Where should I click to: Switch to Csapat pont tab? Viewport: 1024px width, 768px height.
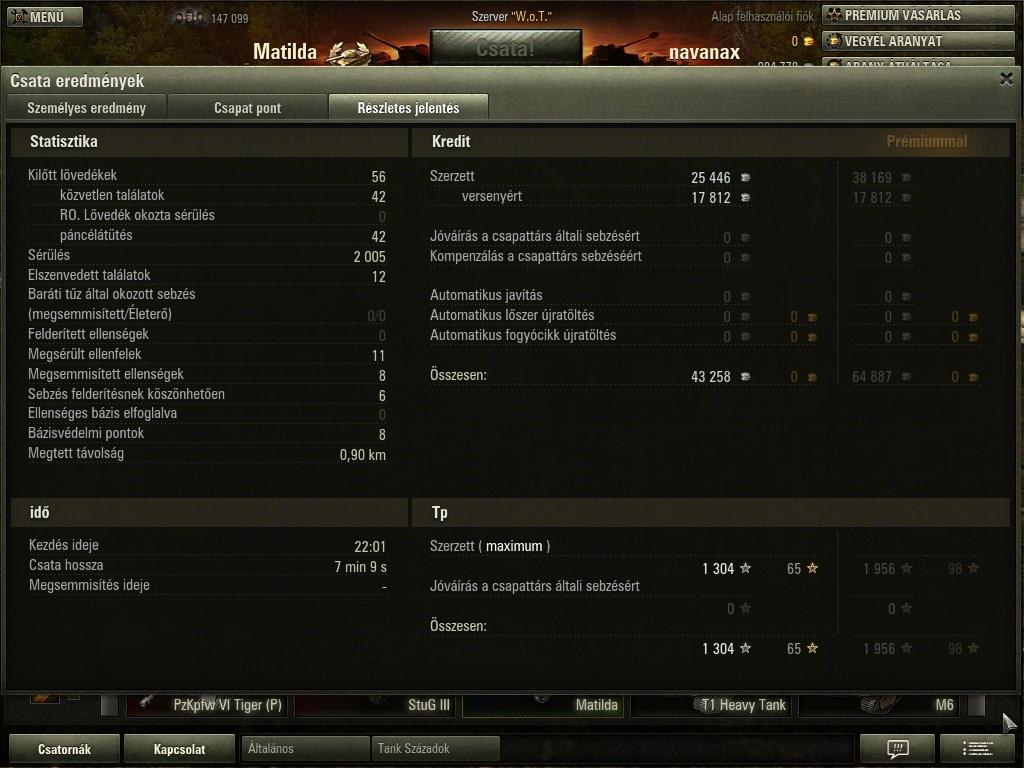248,108
